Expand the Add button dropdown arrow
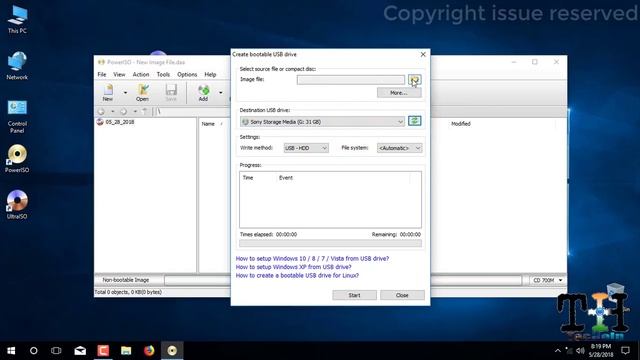The image size is (640, 360). click(220, 93)
